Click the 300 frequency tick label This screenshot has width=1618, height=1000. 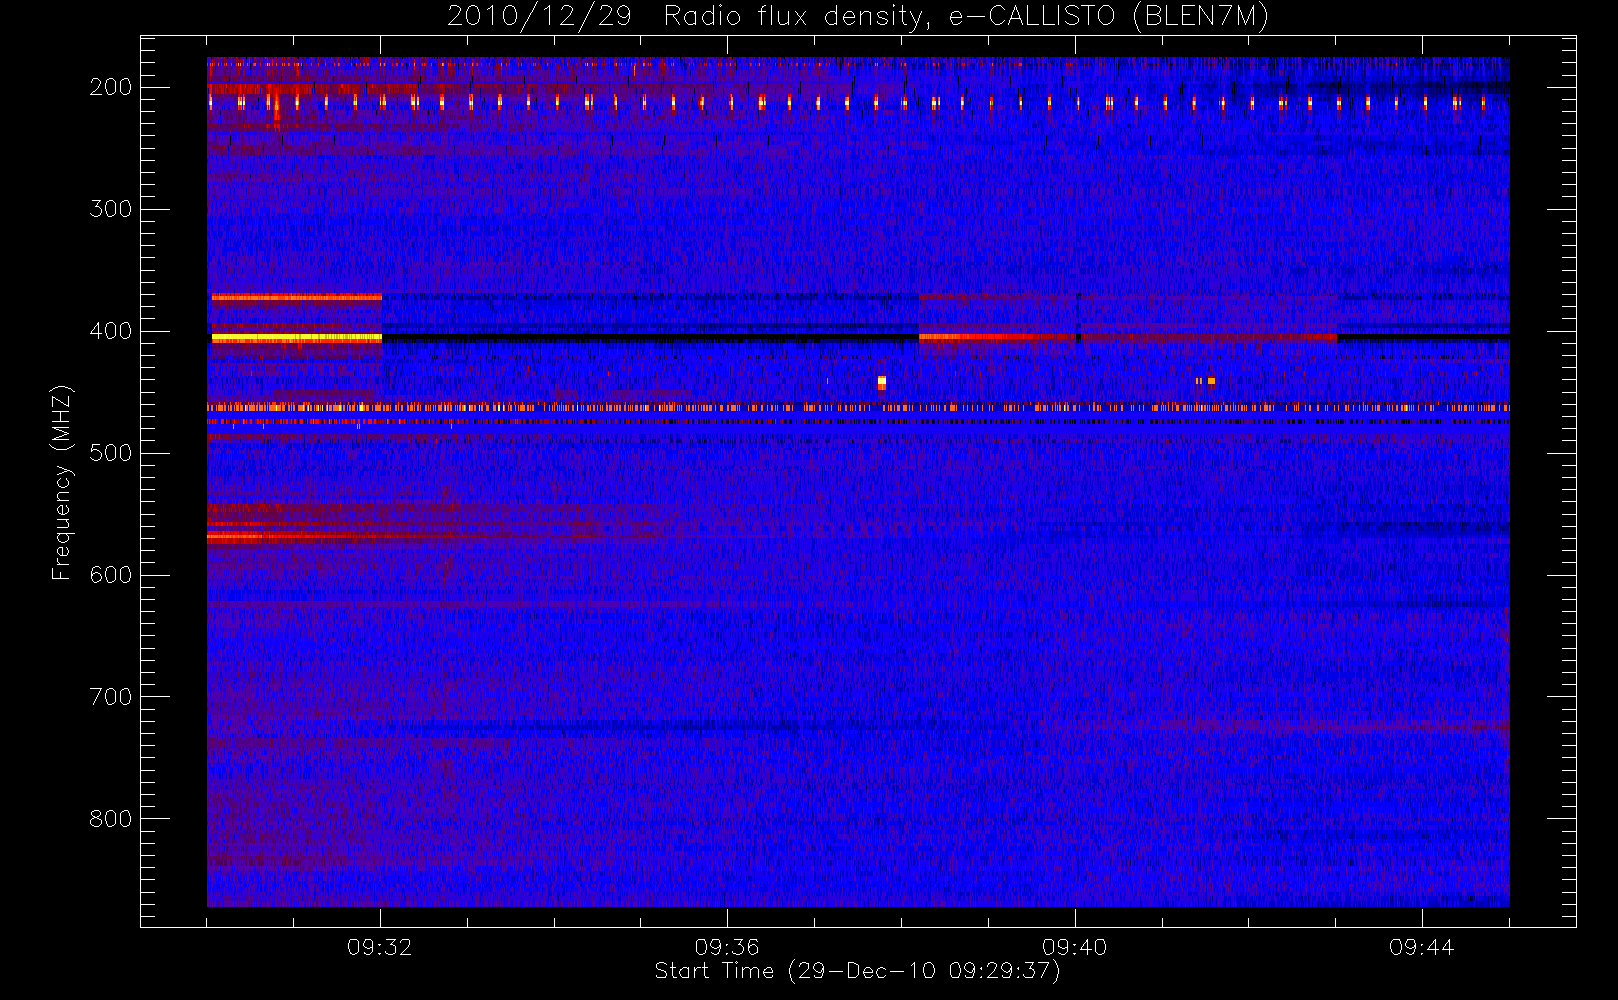tap(110, 209)
